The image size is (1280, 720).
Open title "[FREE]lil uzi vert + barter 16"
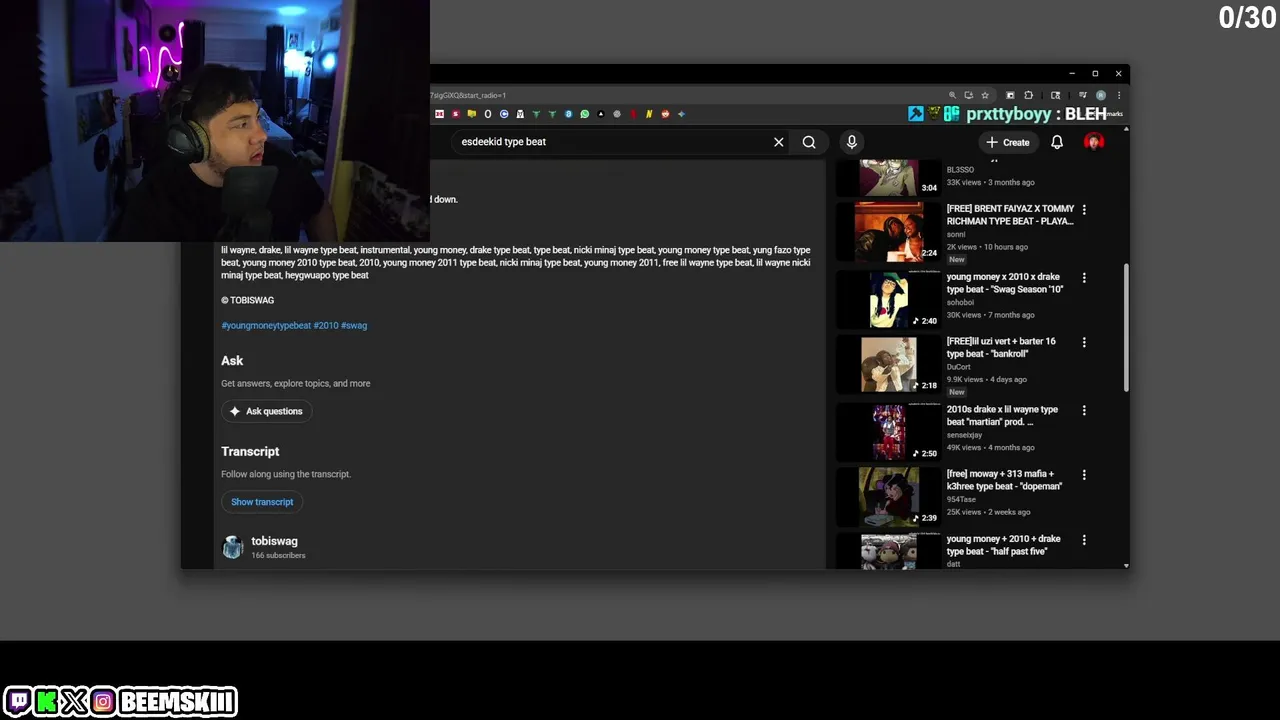click(1001, 347)
